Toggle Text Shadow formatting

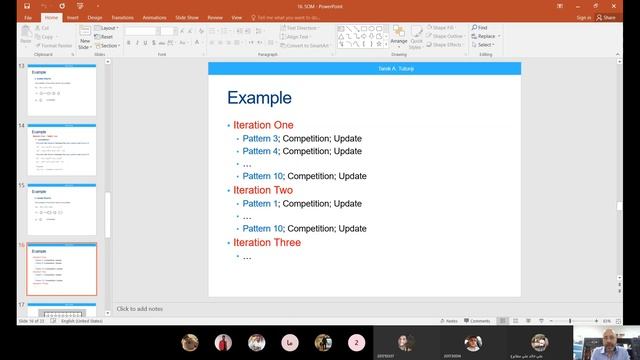click(x=153, y=43)
